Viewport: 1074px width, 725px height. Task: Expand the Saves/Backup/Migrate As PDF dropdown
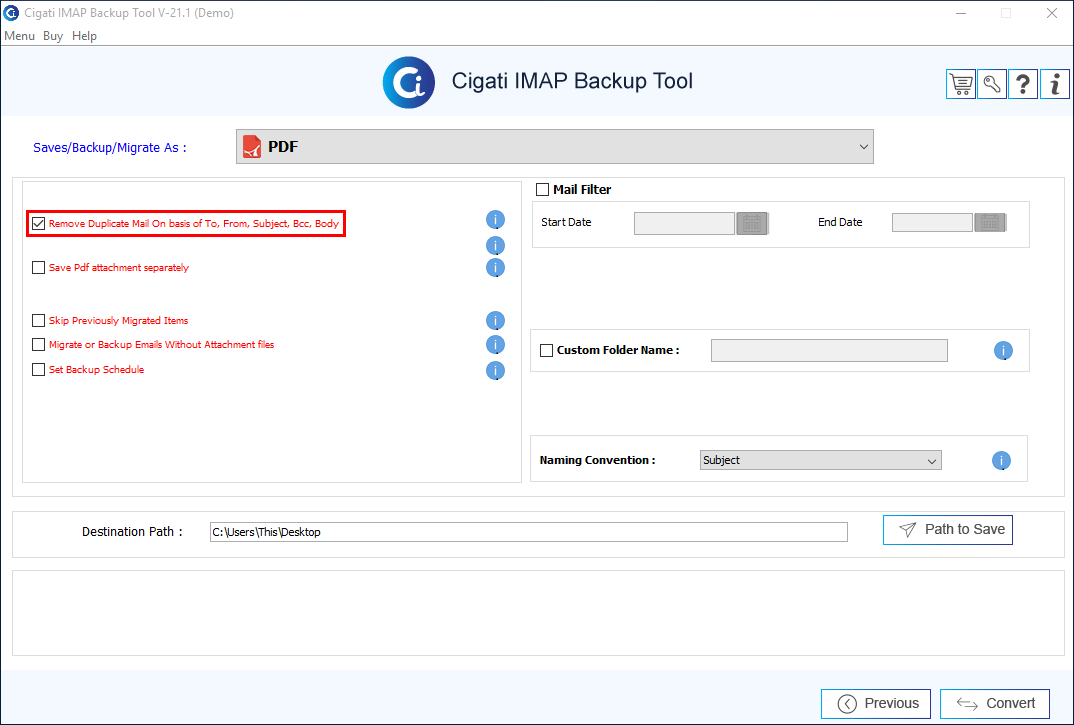[555, 147]
